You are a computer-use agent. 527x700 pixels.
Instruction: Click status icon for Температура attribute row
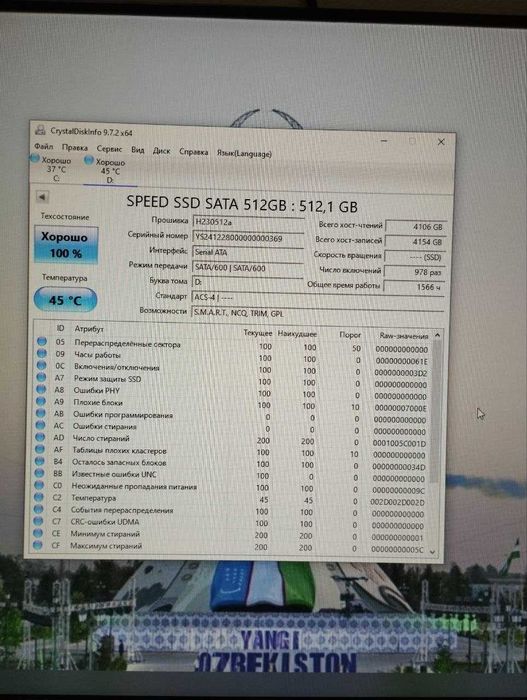pyautogui.click(x=39, y=497)
